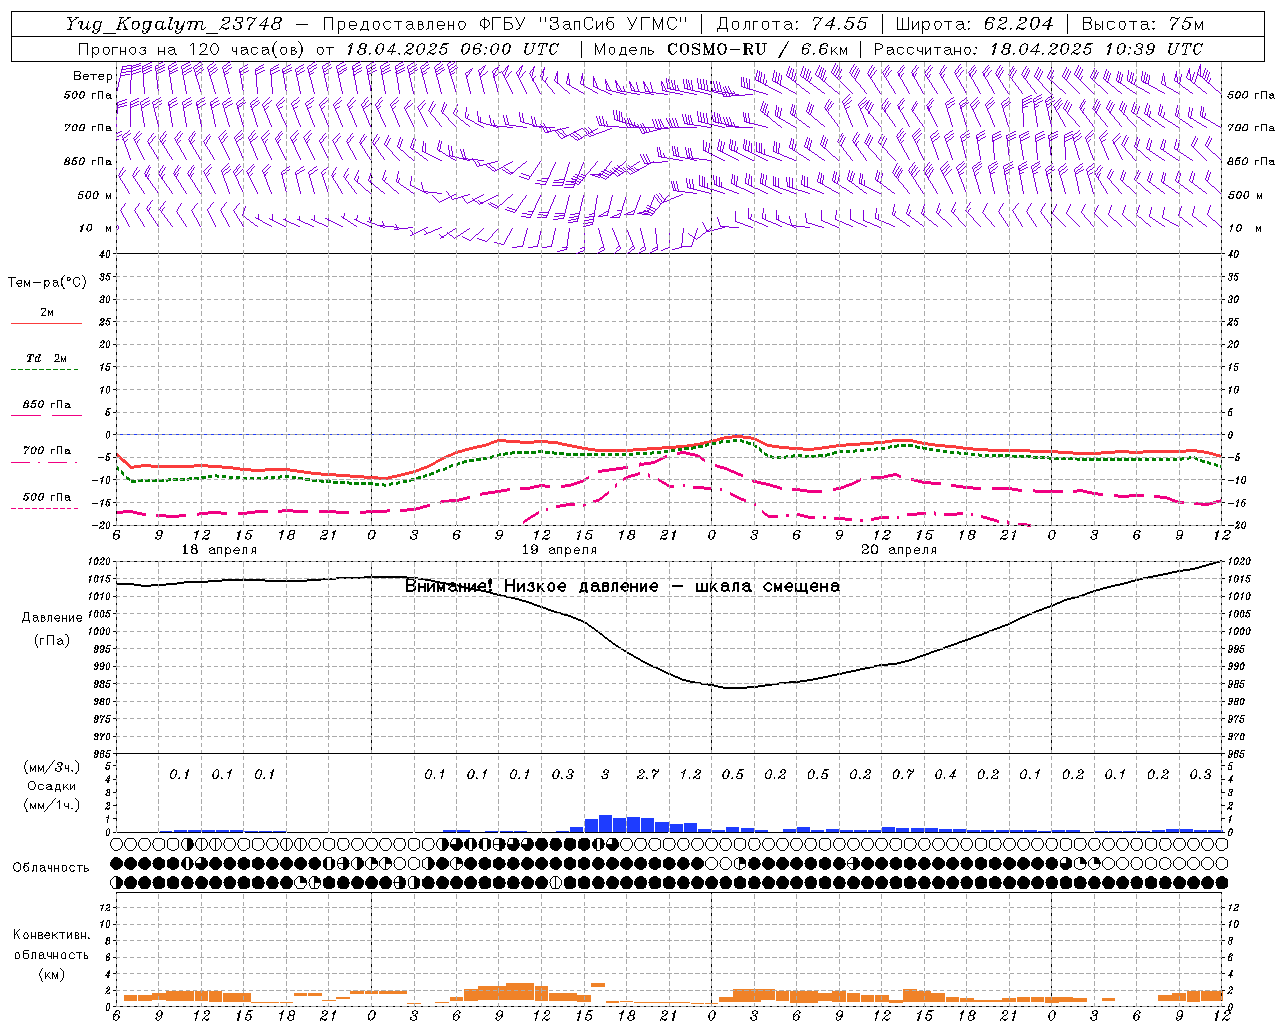Click the (мм/3ч.) unit label
The height and width of the screenshot is (1024, 1280).
point(52,767)
